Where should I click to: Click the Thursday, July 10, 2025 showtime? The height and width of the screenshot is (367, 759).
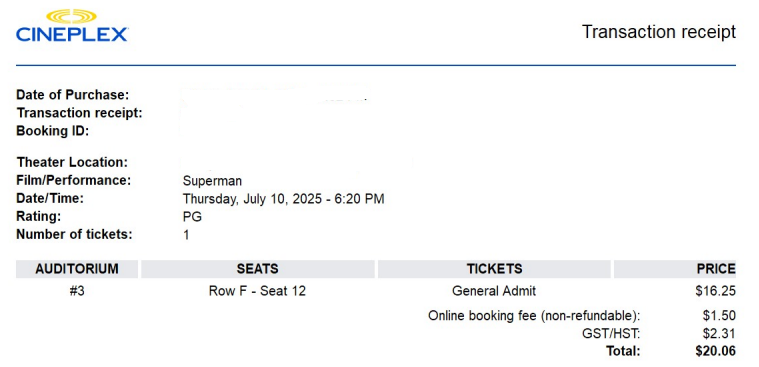click(283, 199)
